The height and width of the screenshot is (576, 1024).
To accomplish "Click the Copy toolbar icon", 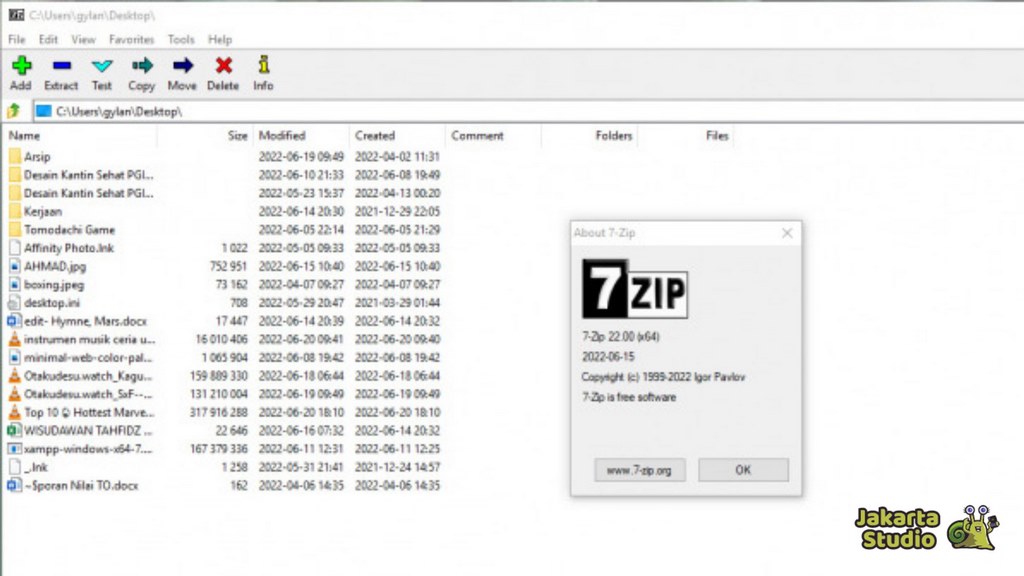I will (142, 65).
